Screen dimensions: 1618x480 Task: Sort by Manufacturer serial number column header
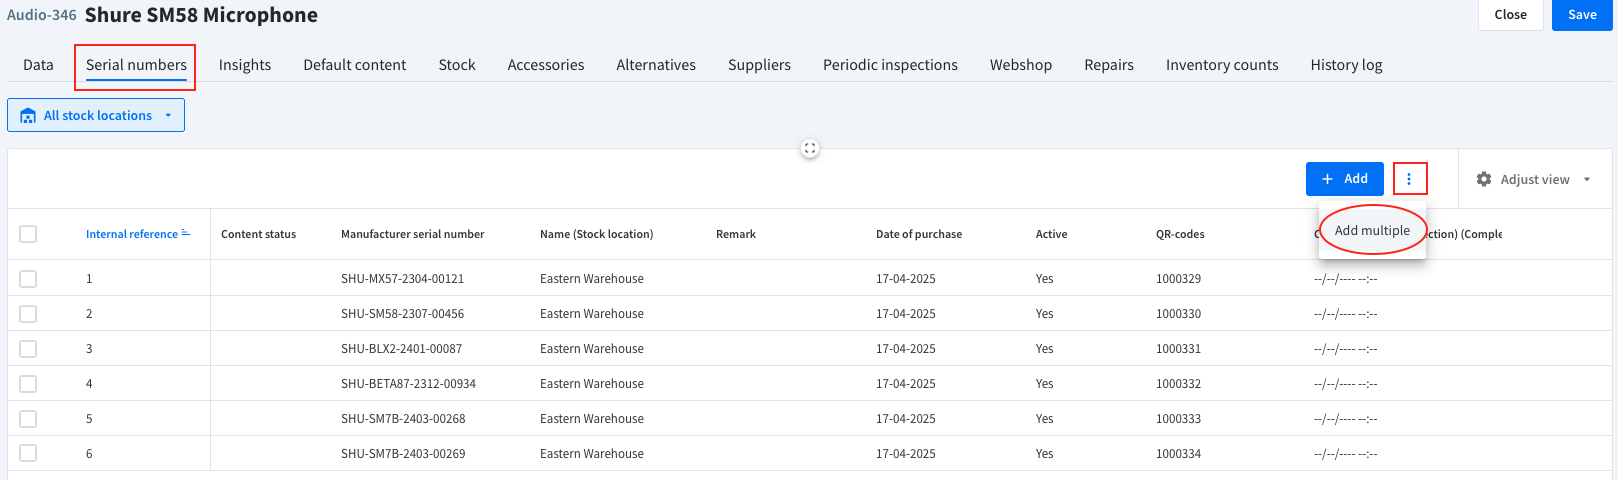point(412,234)
